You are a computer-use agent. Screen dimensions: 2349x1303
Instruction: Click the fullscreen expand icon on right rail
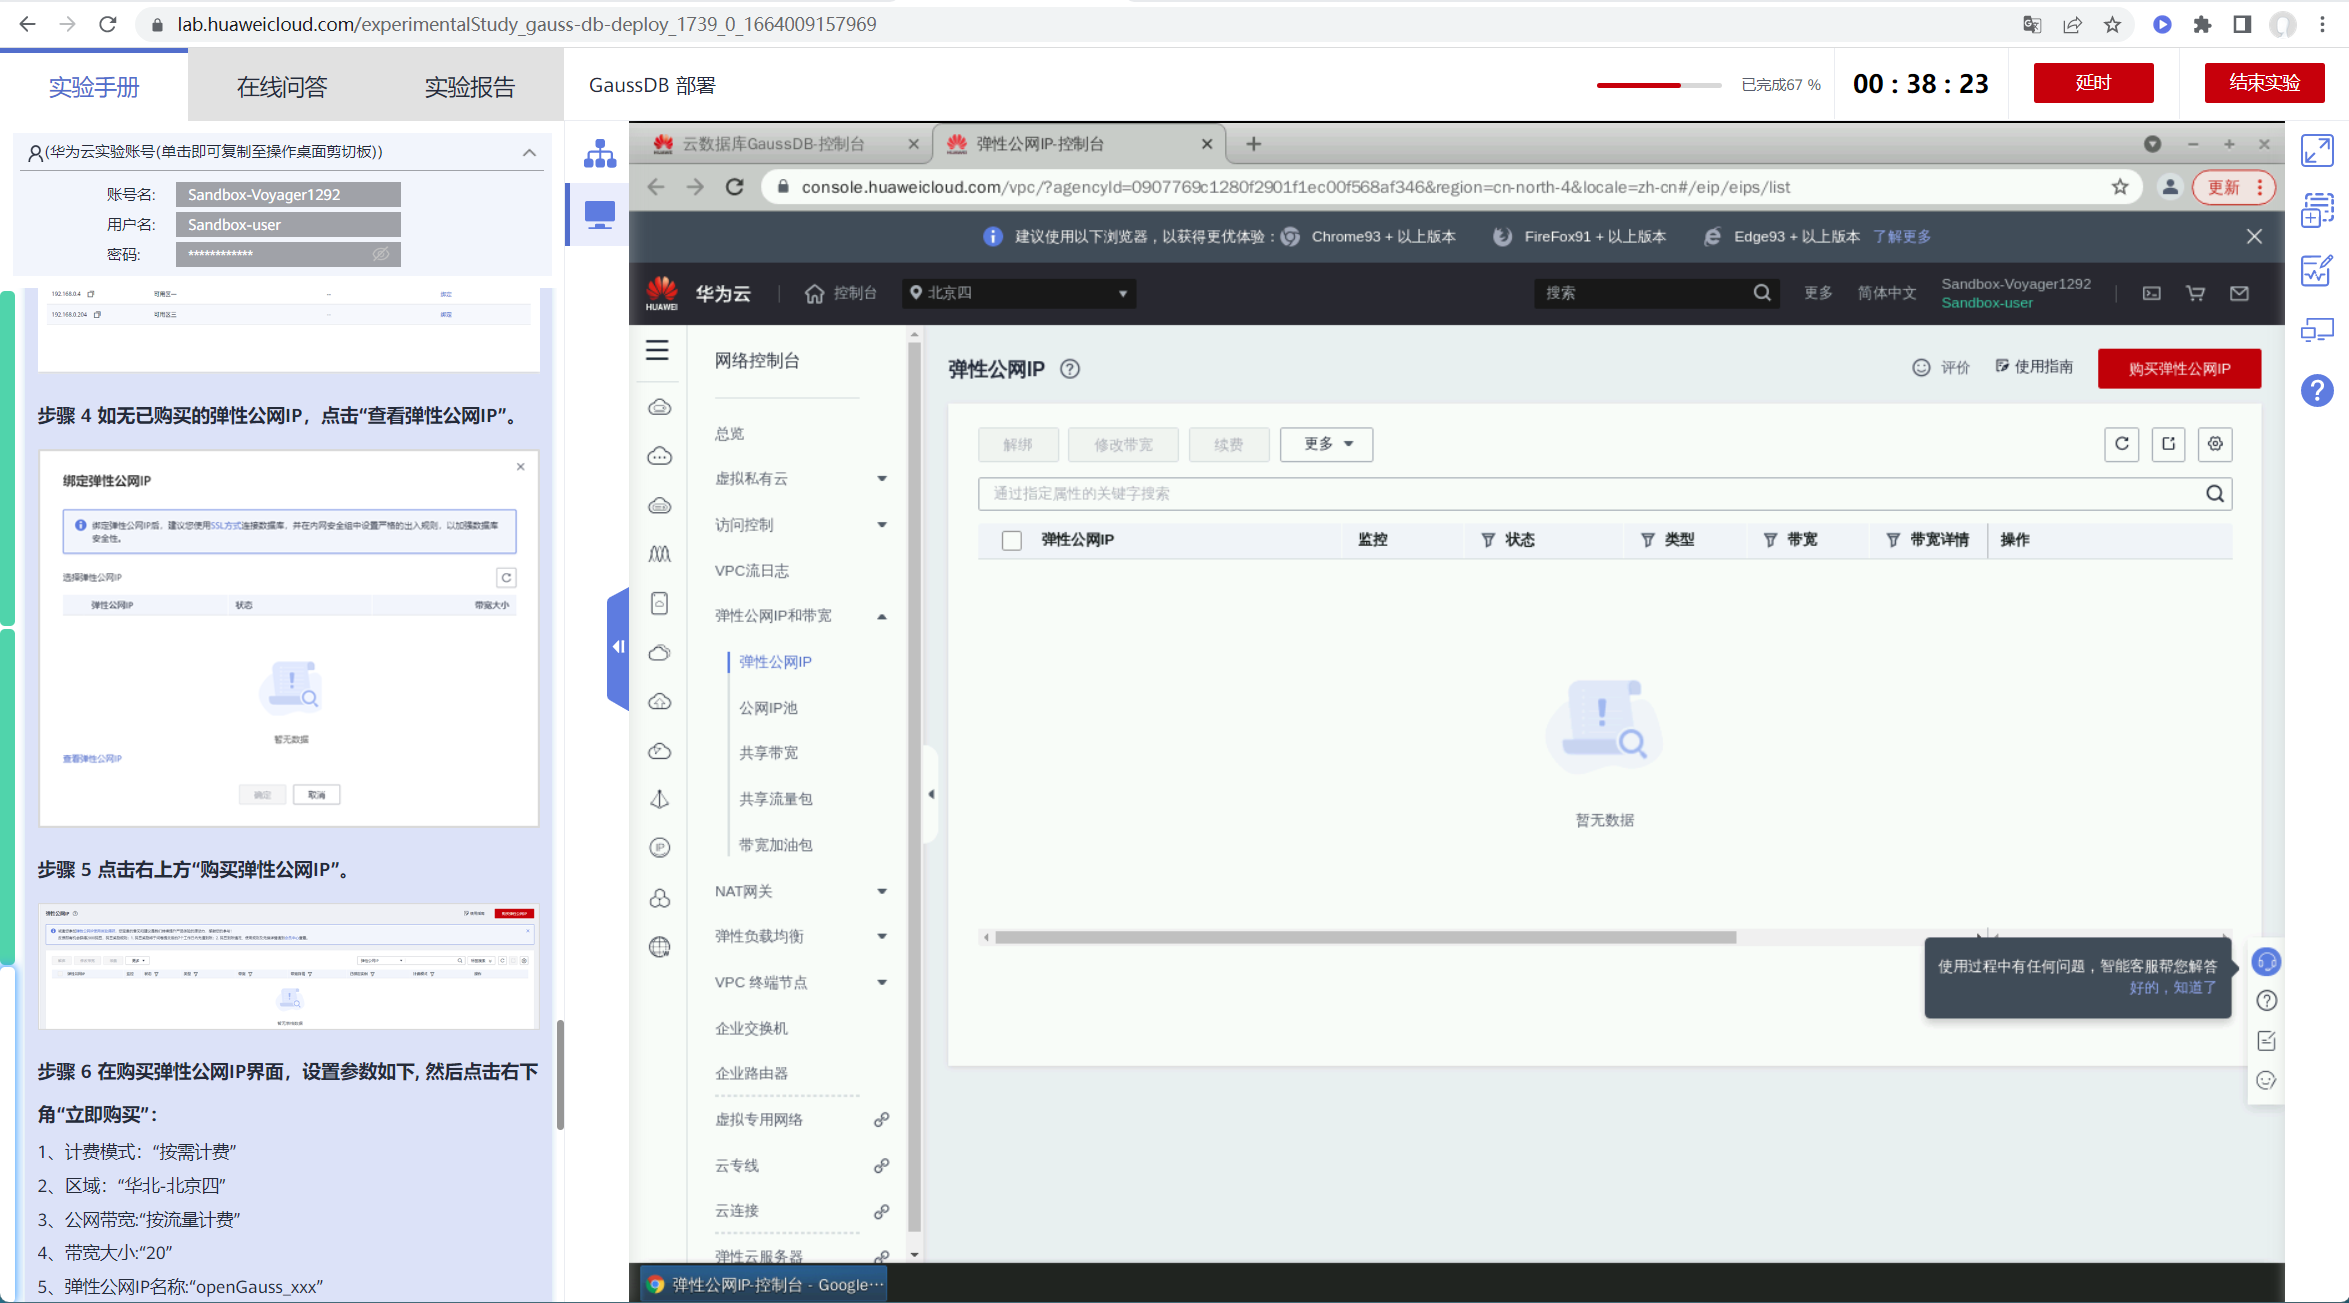click(x=2317, y=151)
